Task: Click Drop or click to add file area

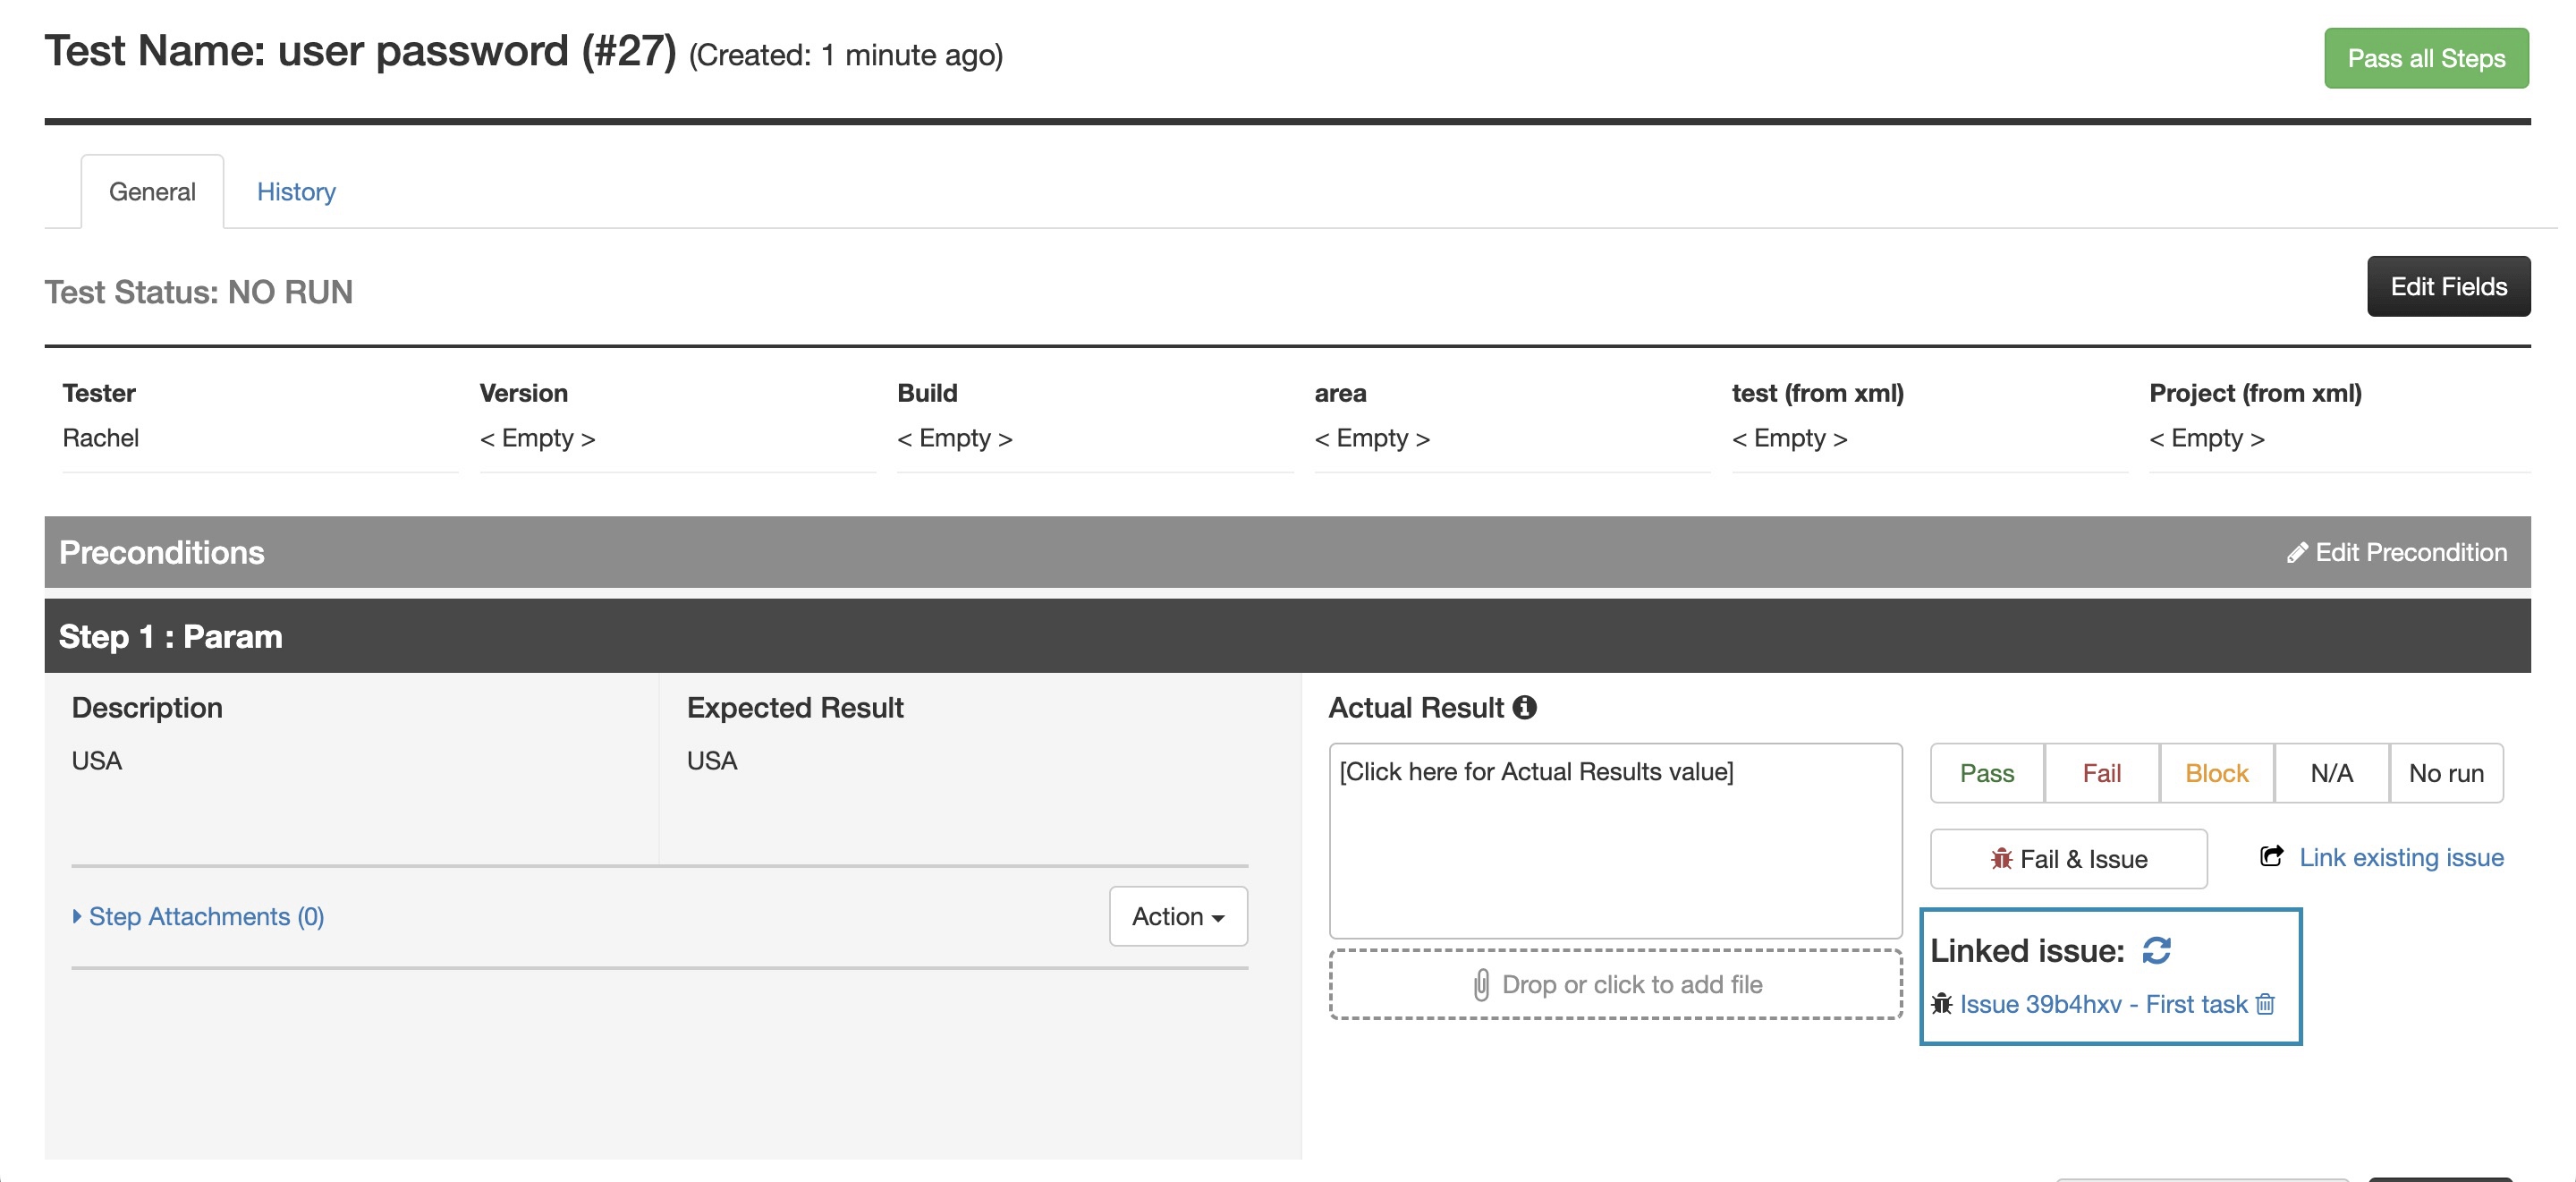Action: click(x=1615, y=985)
